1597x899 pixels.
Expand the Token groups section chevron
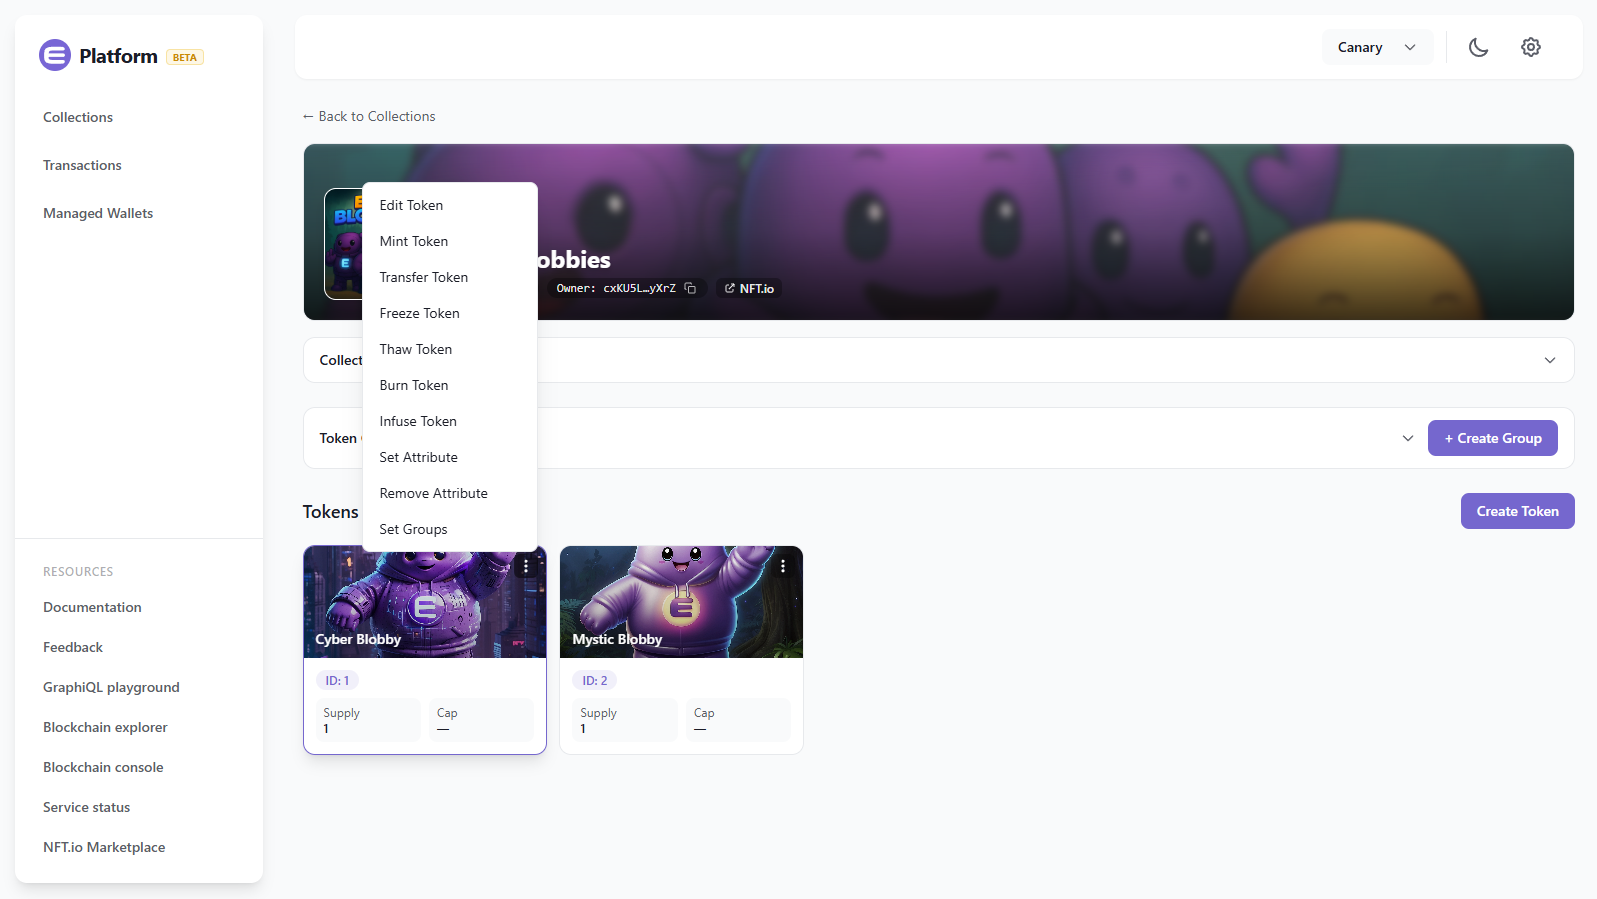coord(1408,438)
